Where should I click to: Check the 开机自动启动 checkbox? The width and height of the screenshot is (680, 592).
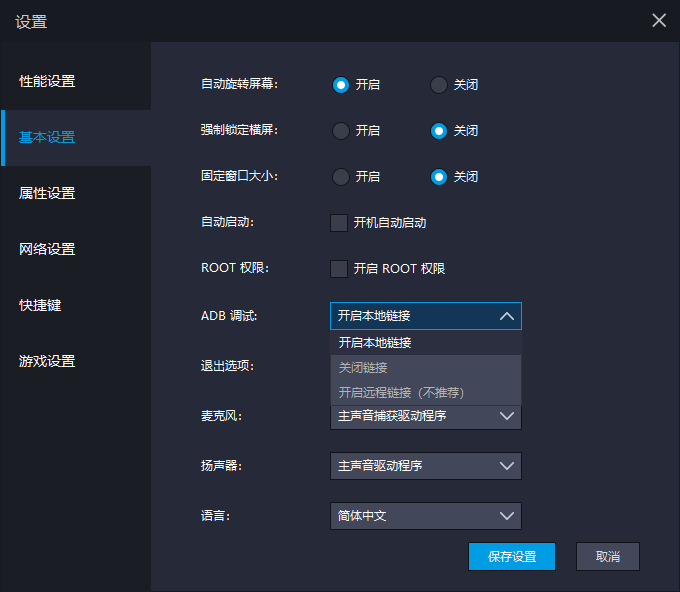click(x=339, y=223)
